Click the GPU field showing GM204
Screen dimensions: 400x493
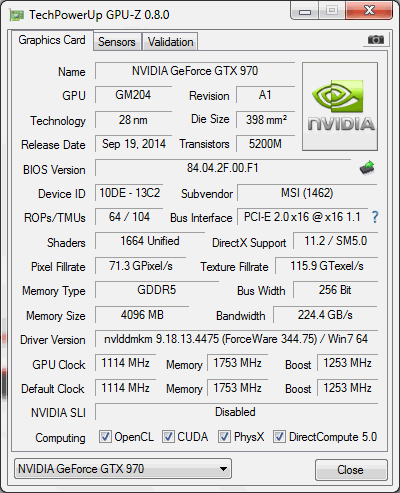[133, 95]
